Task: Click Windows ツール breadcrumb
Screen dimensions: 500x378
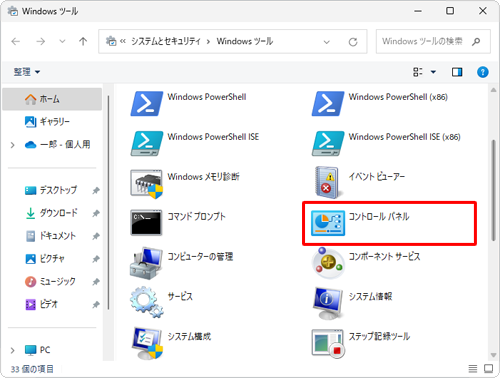Action: click(245, 41)
